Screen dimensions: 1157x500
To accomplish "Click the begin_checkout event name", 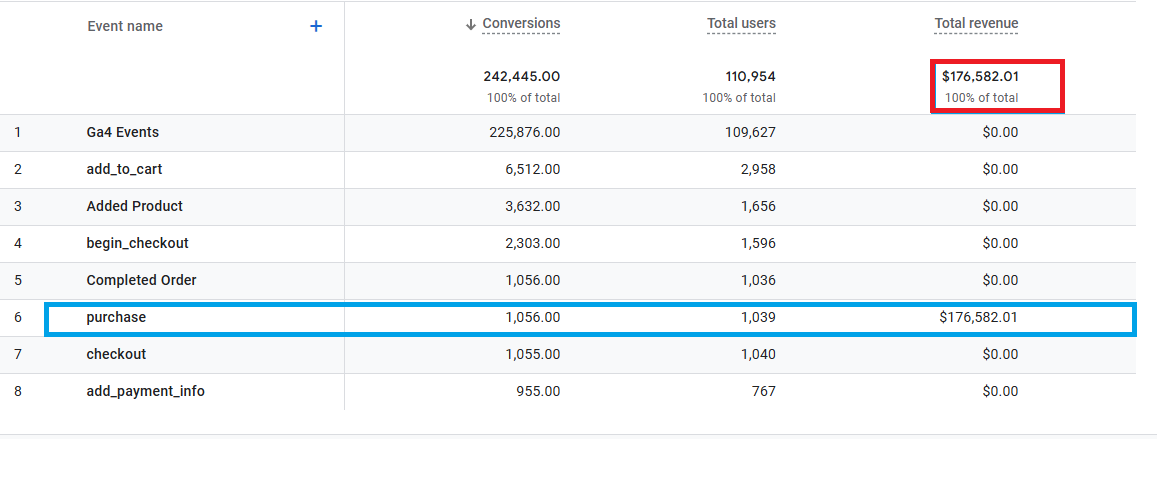I will (138, 243).
